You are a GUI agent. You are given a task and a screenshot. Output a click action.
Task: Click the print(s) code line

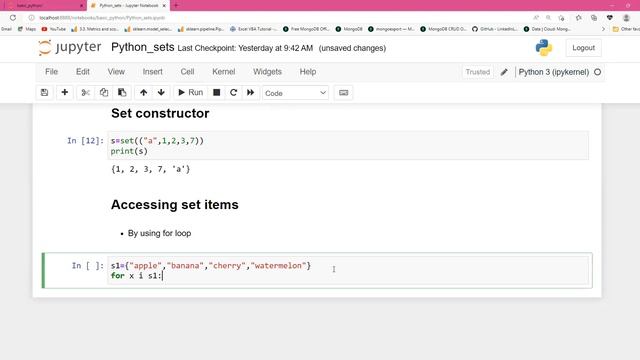pyautogui.click(x=129, y=151)
